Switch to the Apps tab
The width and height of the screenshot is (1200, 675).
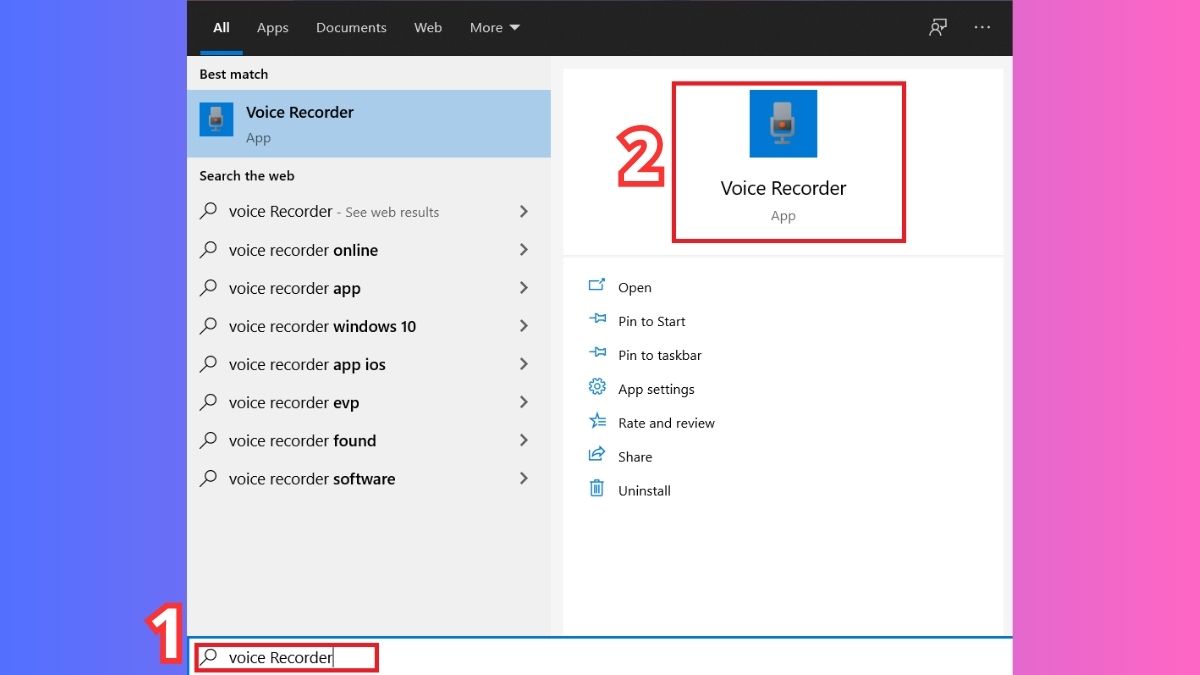coord(273,28)
